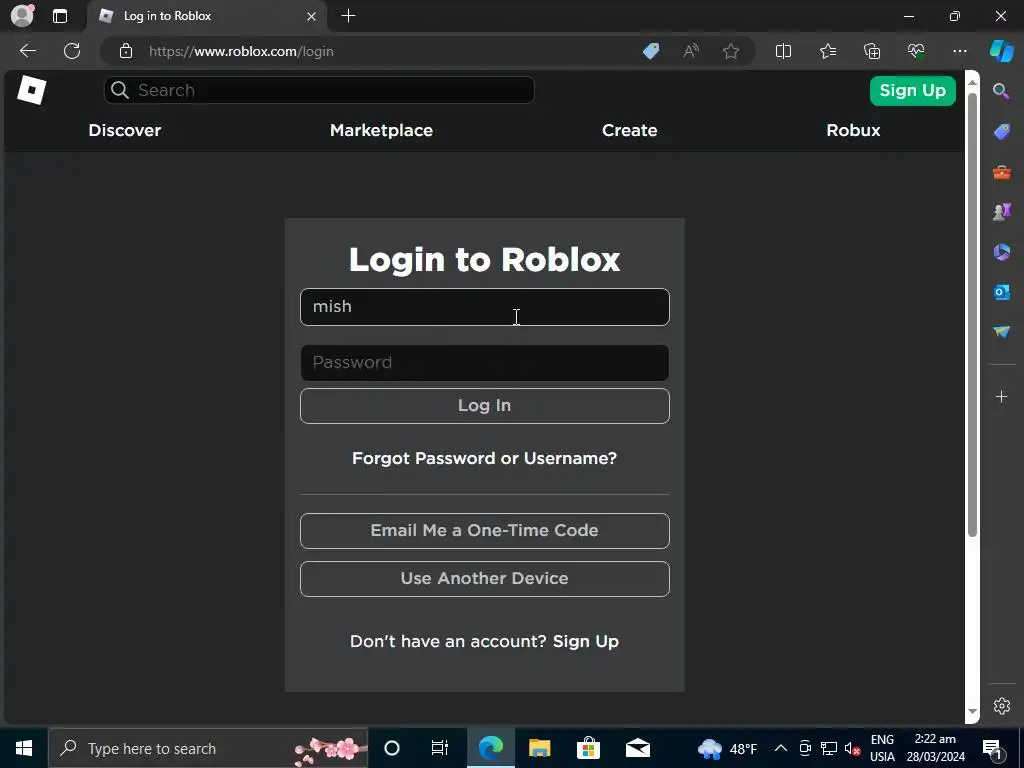Click the username field containing mish
The image size is (1024, 768).
485,307
